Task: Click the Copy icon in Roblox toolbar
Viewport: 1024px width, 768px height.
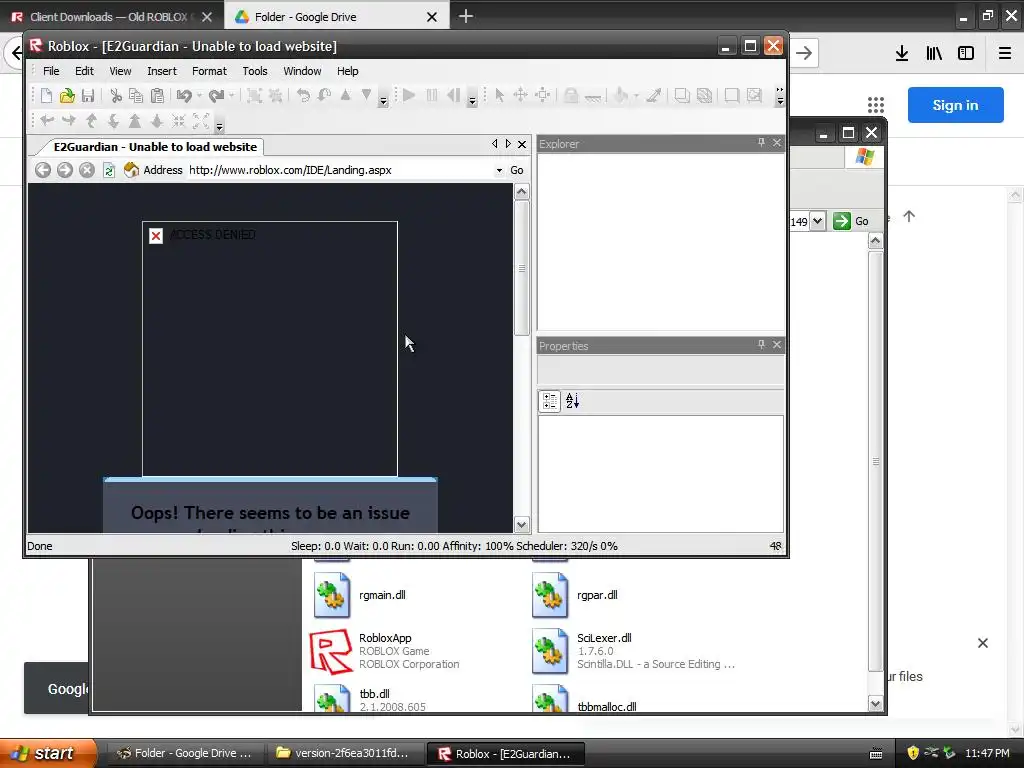Action: (x=136, y=96)
